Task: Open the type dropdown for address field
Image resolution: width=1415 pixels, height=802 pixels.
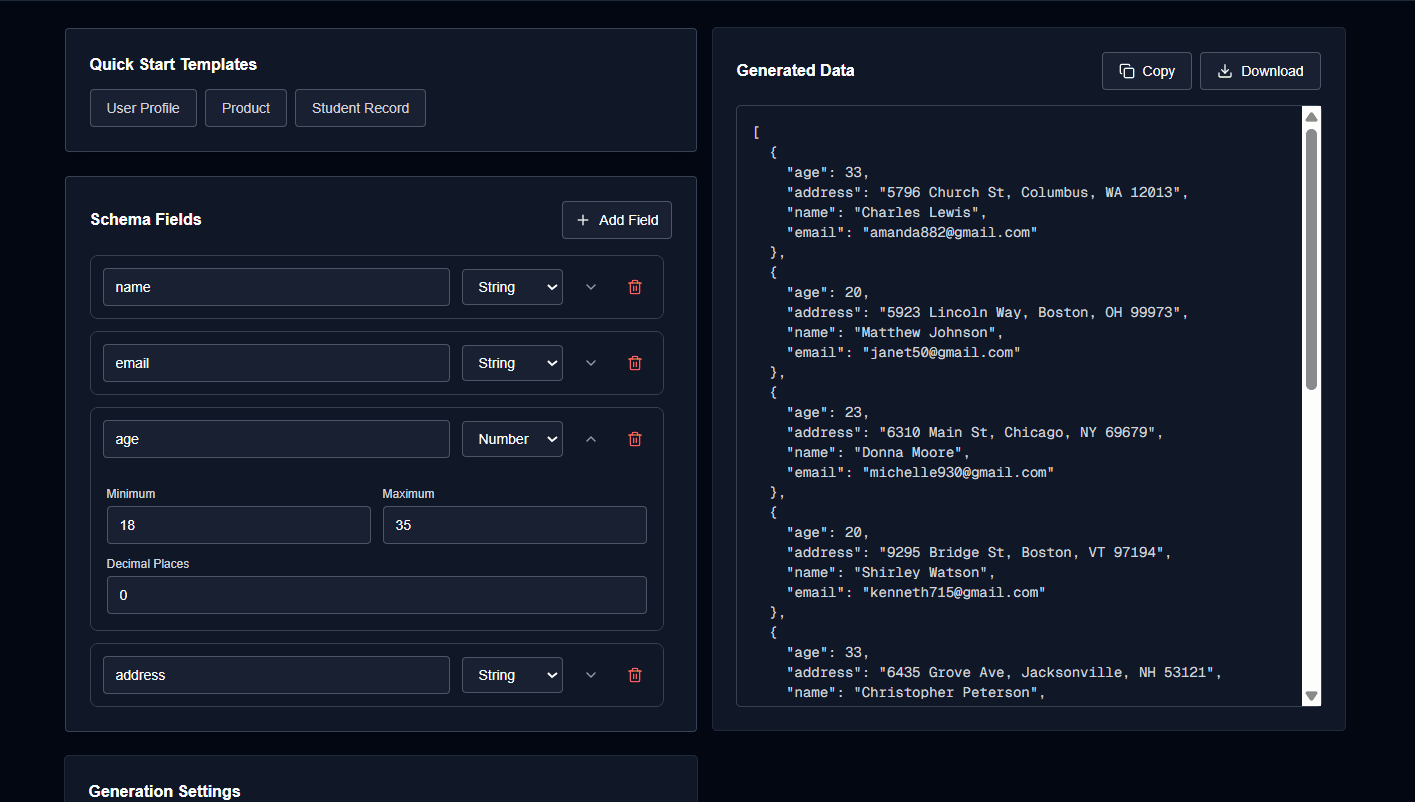Action: pyautogui.click(x=512, y=675)
